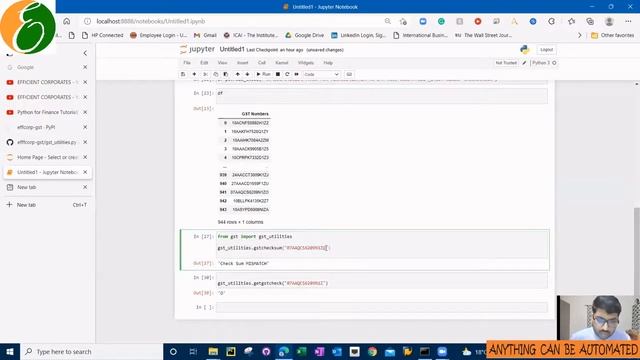Open the Cell menu in Jupyter

(x=262, y=63)
